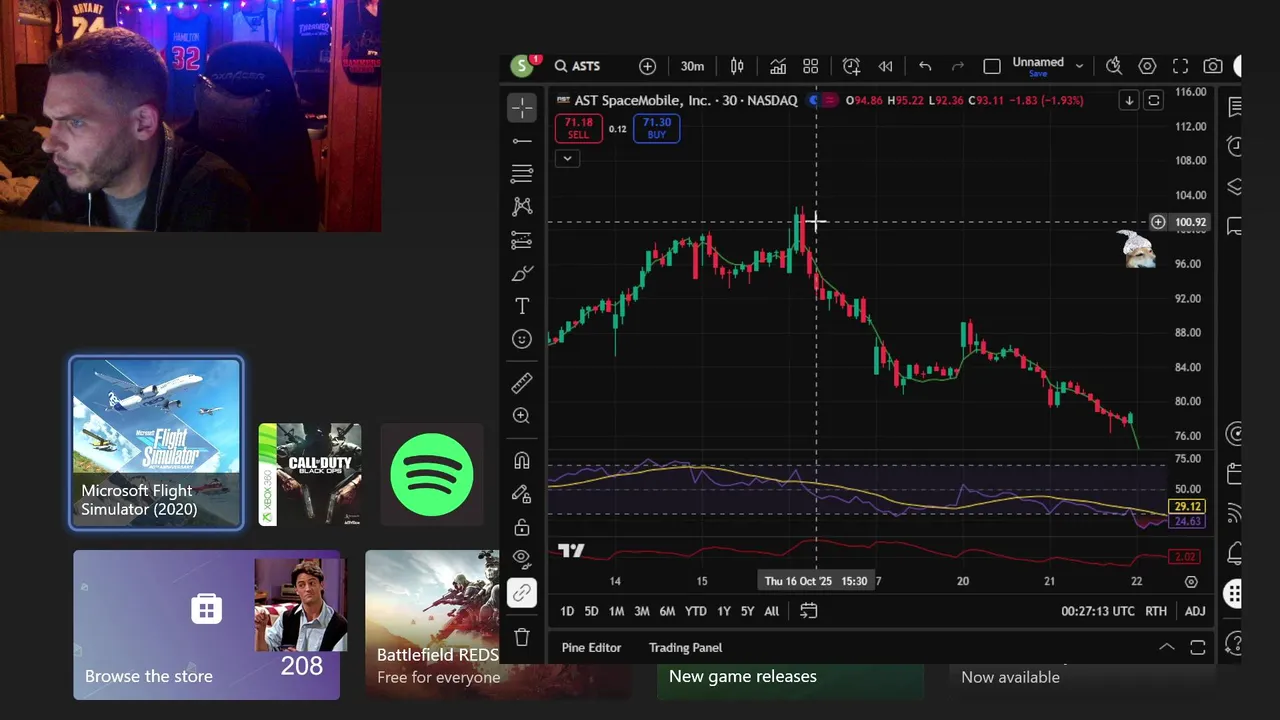The width and height of the screenshot is (1280, 720).
Task: Select the trend line tool
Action: pyautogui.click(x=521, y=141)
